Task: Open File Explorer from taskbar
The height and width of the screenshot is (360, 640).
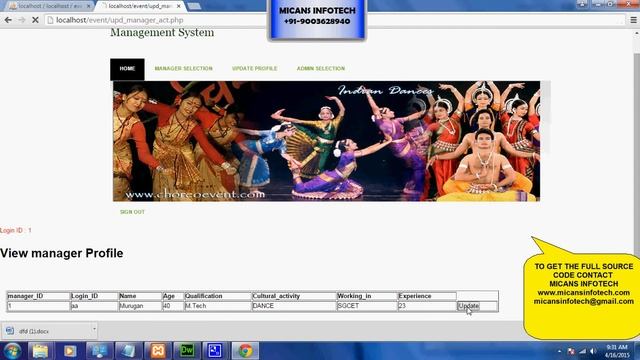Action: (40, 351)
